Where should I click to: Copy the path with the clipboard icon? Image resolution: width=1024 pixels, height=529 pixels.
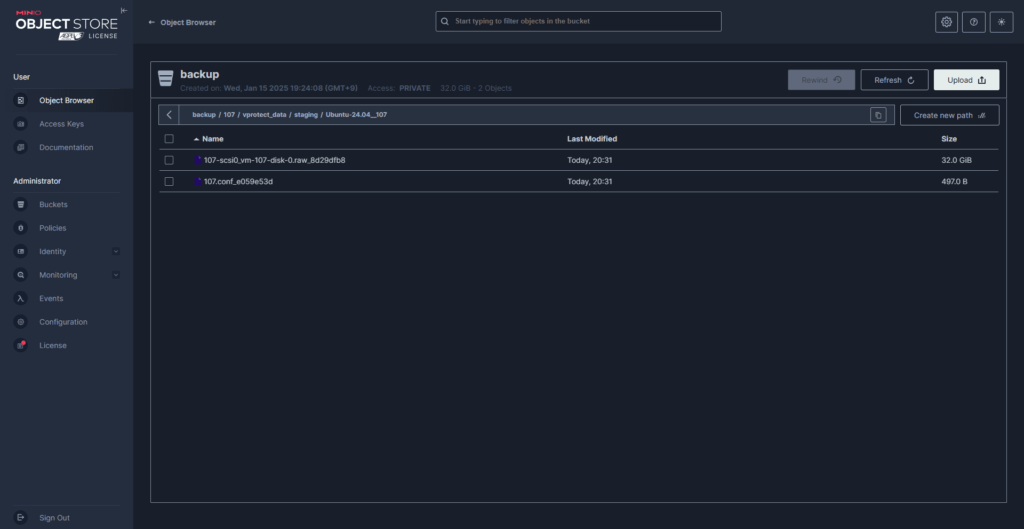click(878, 115)
